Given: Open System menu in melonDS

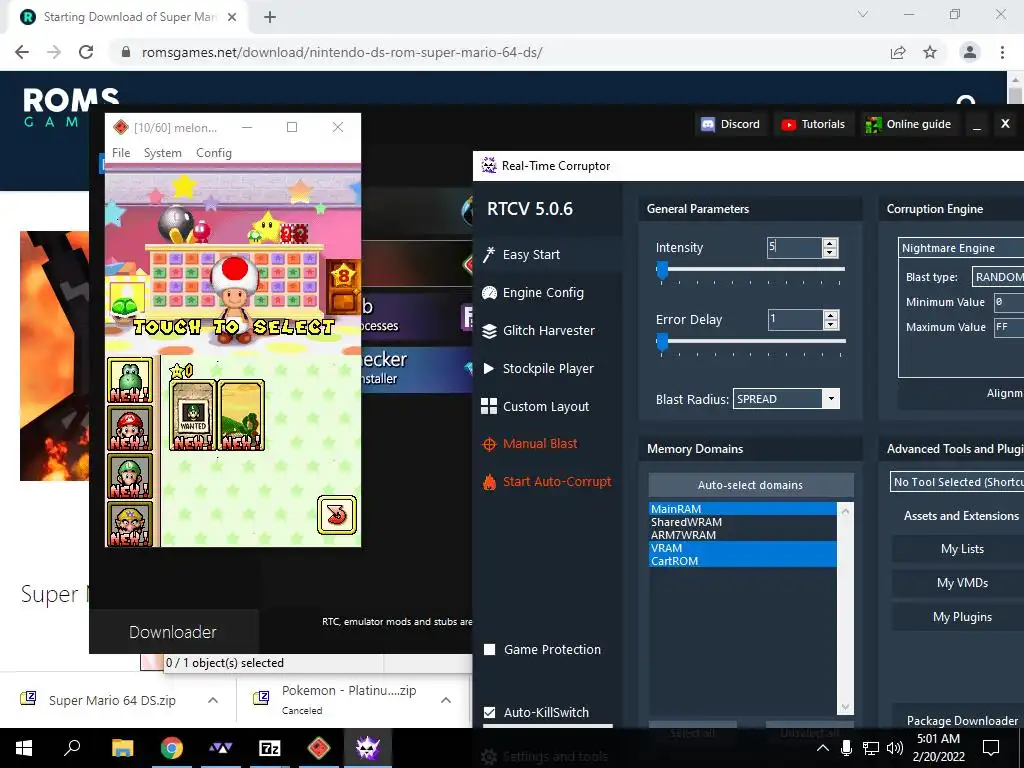Looking at the screenshot, I should tap(163, 153).
